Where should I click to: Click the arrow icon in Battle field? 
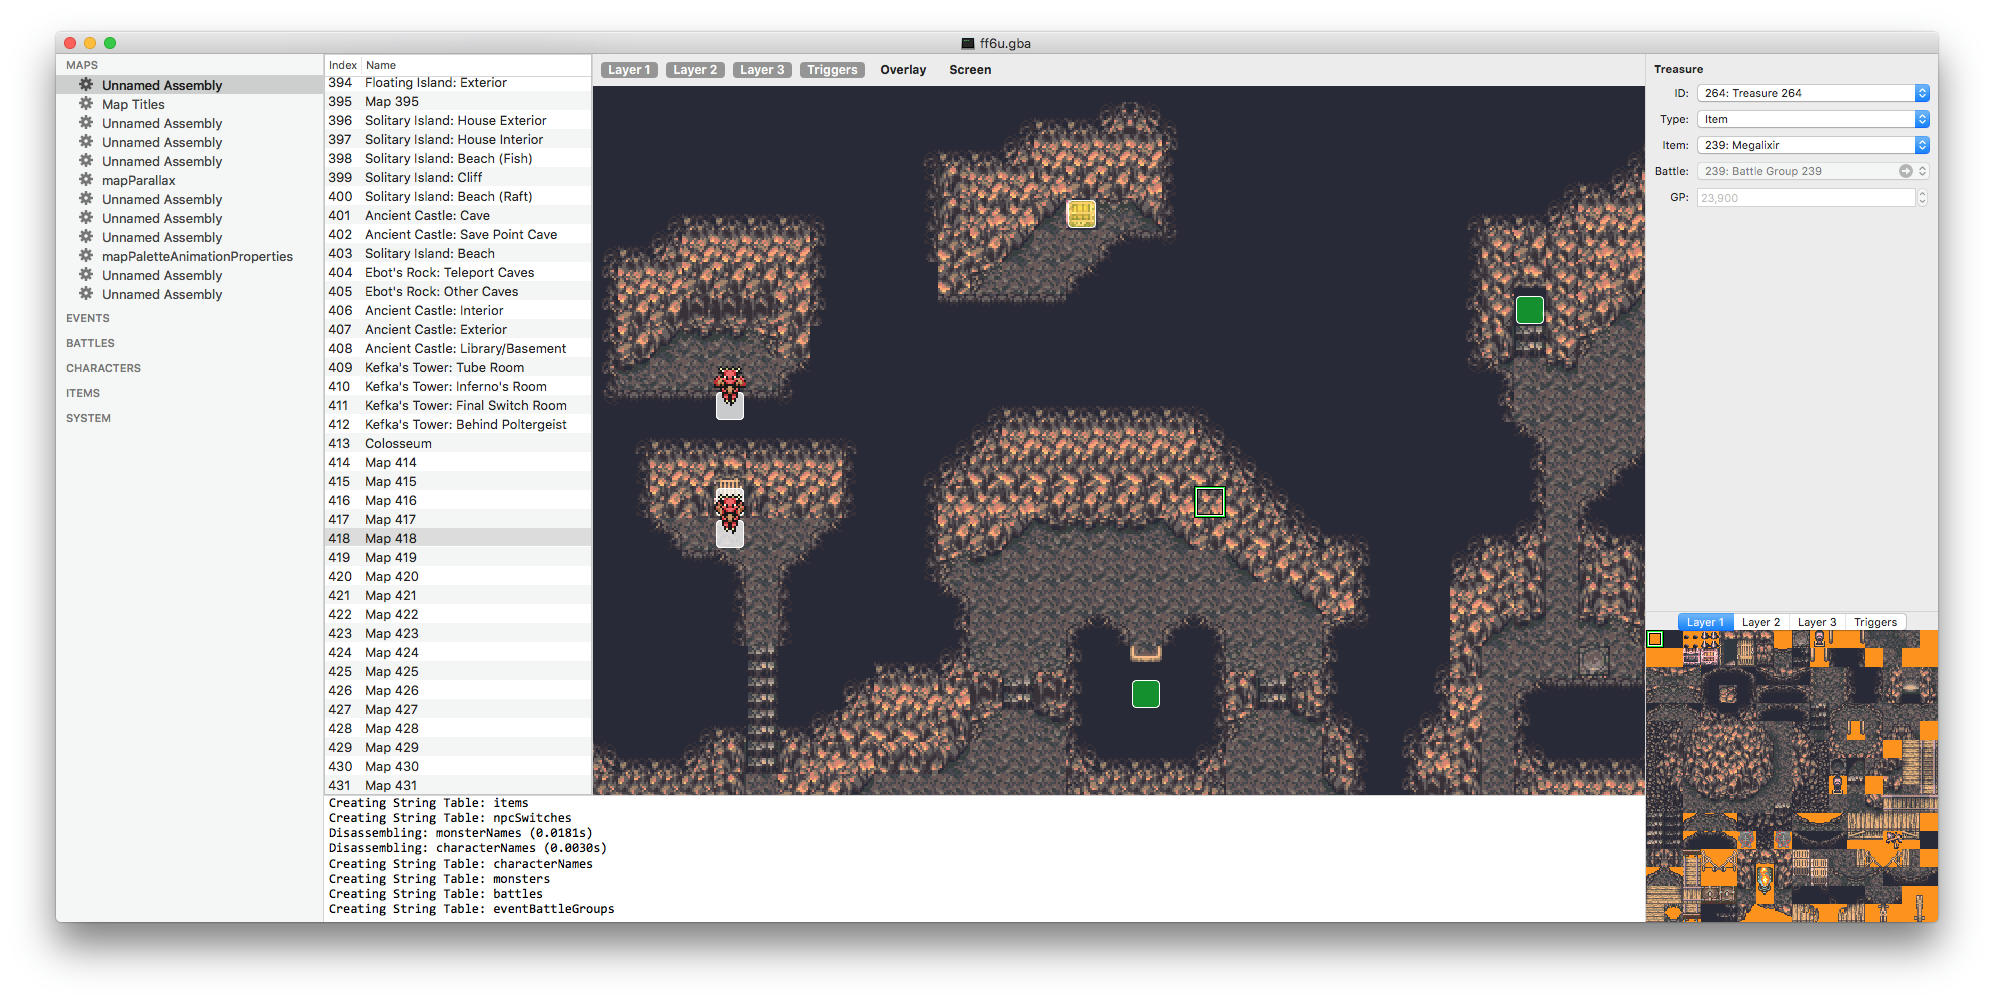pyautogui.click(x=1905, y=171)
